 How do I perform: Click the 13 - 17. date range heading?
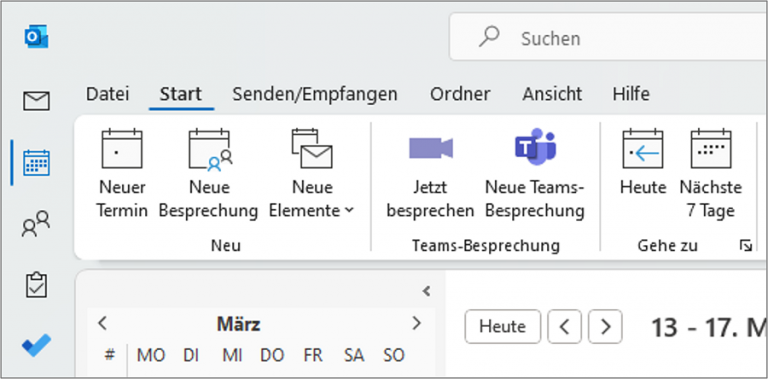click(708, 327)
